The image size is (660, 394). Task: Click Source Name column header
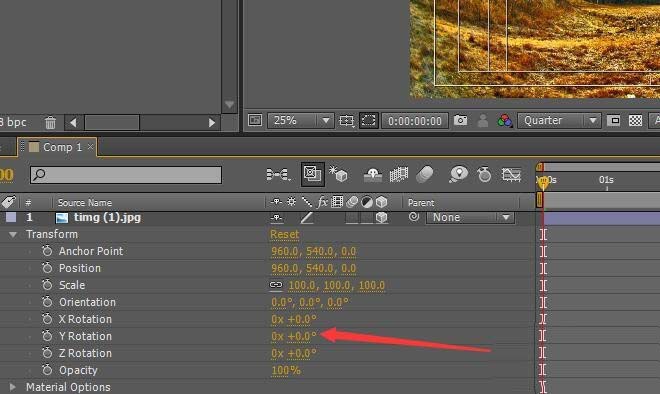[x=85, y=203]
